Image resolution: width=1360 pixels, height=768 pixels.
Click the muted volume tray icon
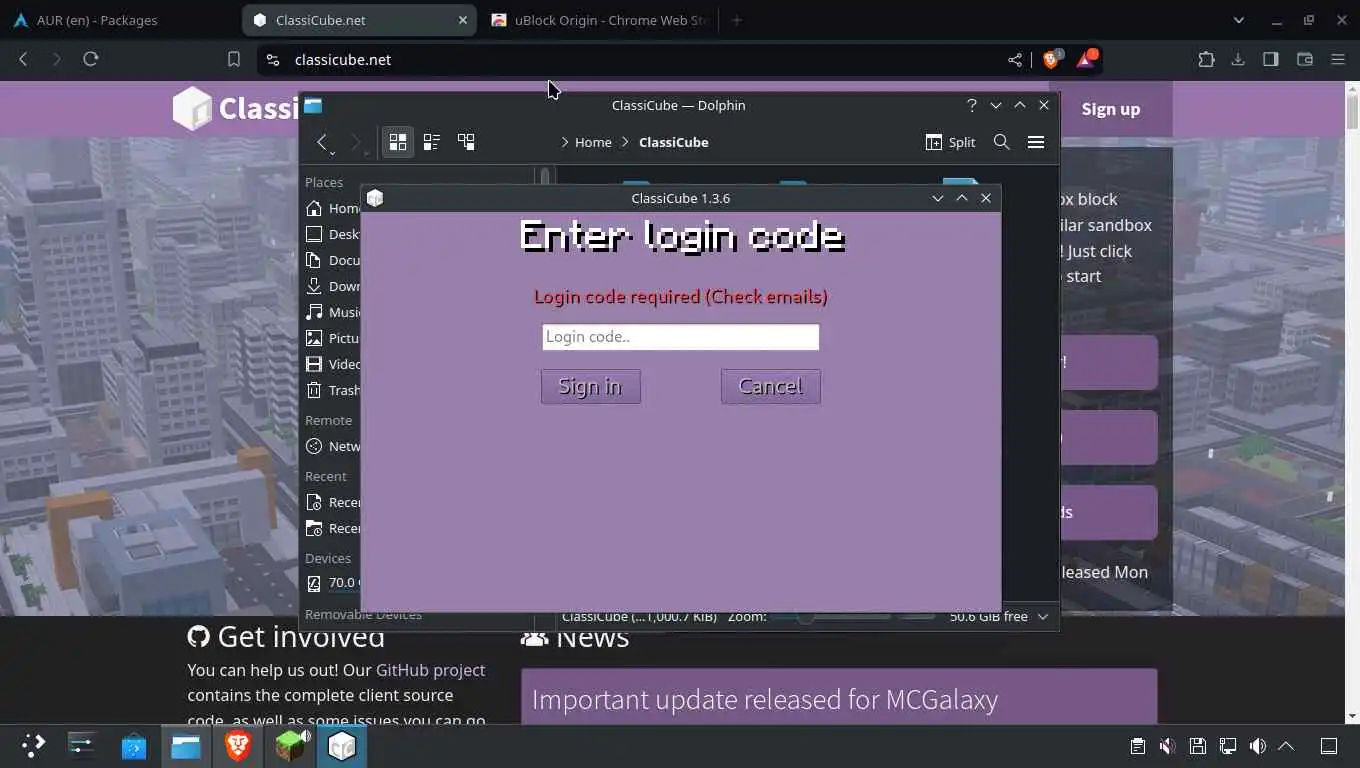1167,746
